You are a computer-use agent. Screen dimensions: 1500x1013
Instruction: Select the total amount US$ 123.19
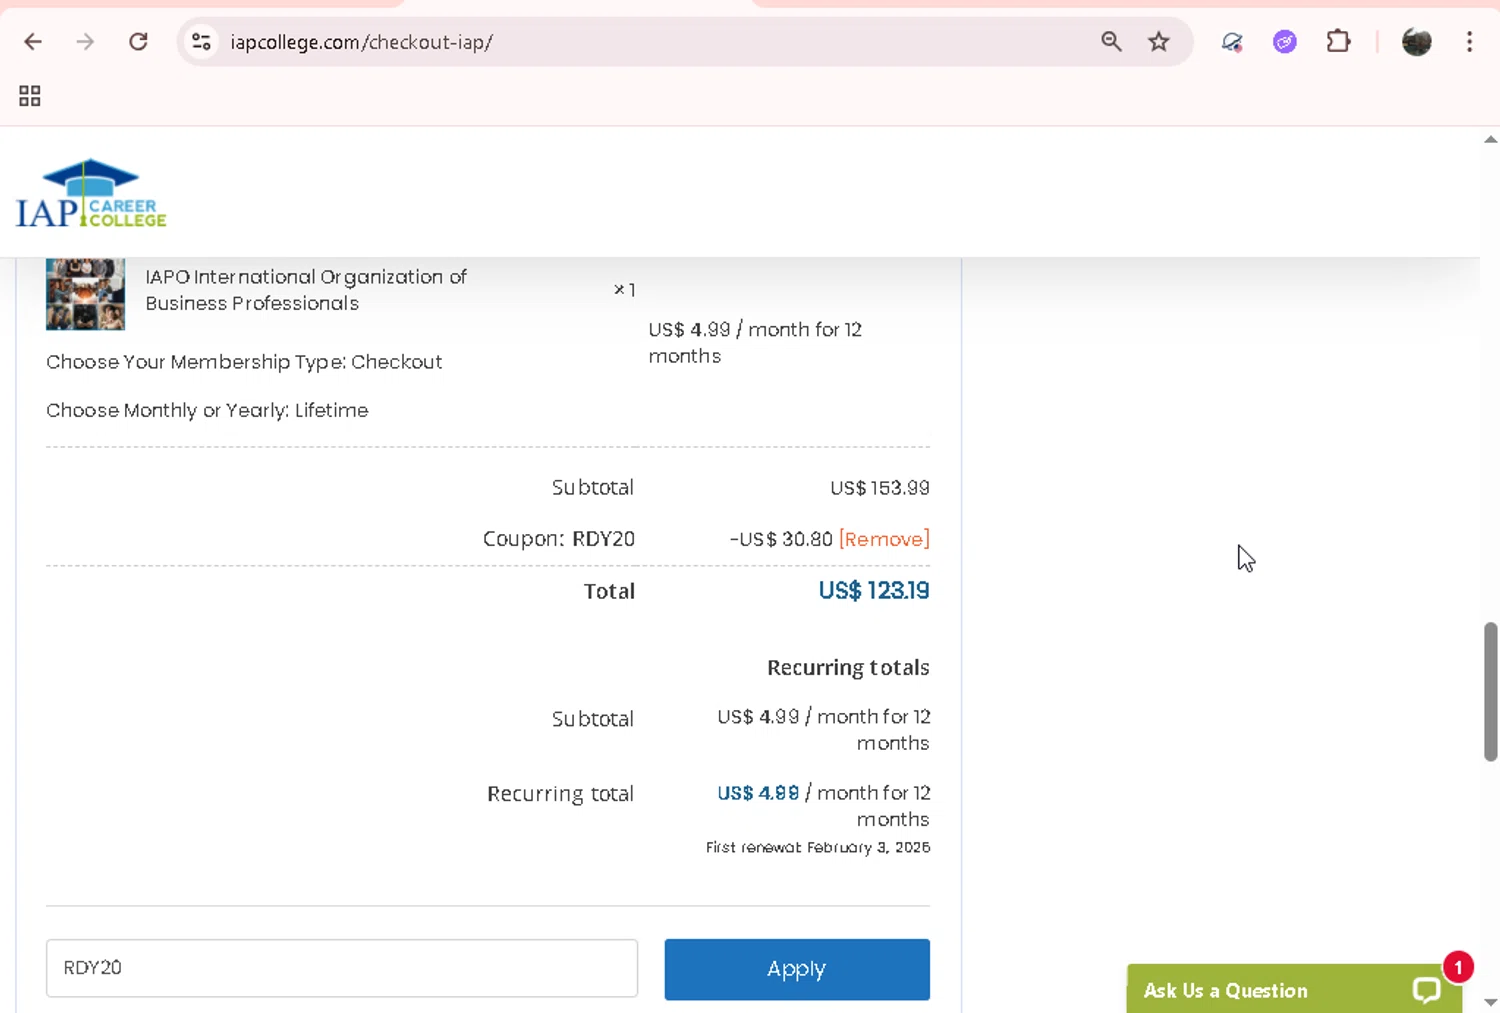click(x=874, y=591)
